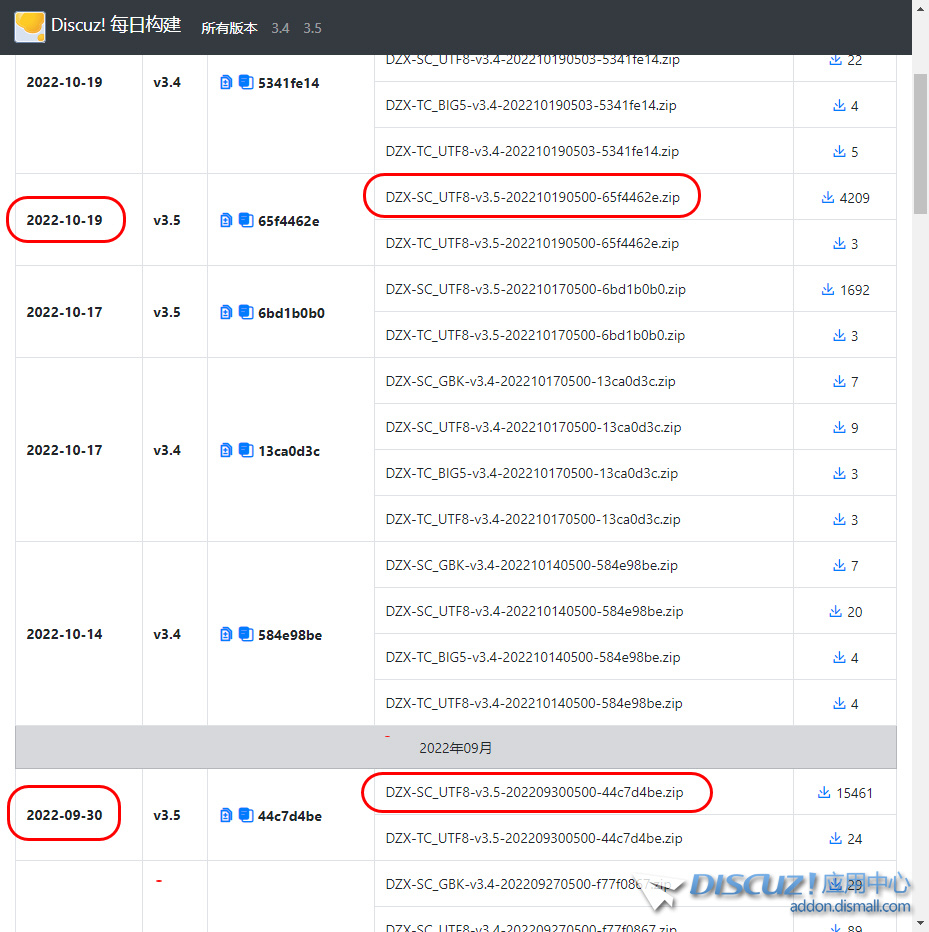Open the 所有版本 navigation item
Image resolution: width=929 pixels, height=932 pixels.
[x=229, y=28]
